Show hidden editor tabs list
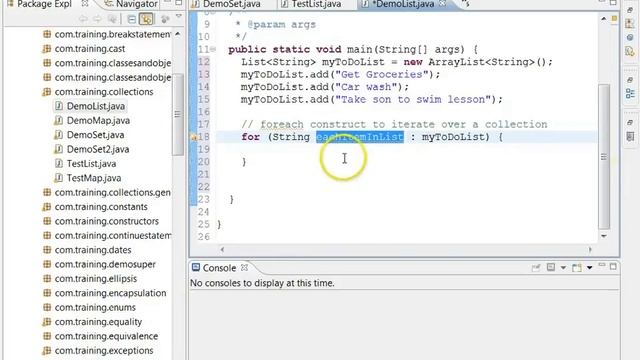Viewport: 640px width, 360px height. (x=465, y=4)
